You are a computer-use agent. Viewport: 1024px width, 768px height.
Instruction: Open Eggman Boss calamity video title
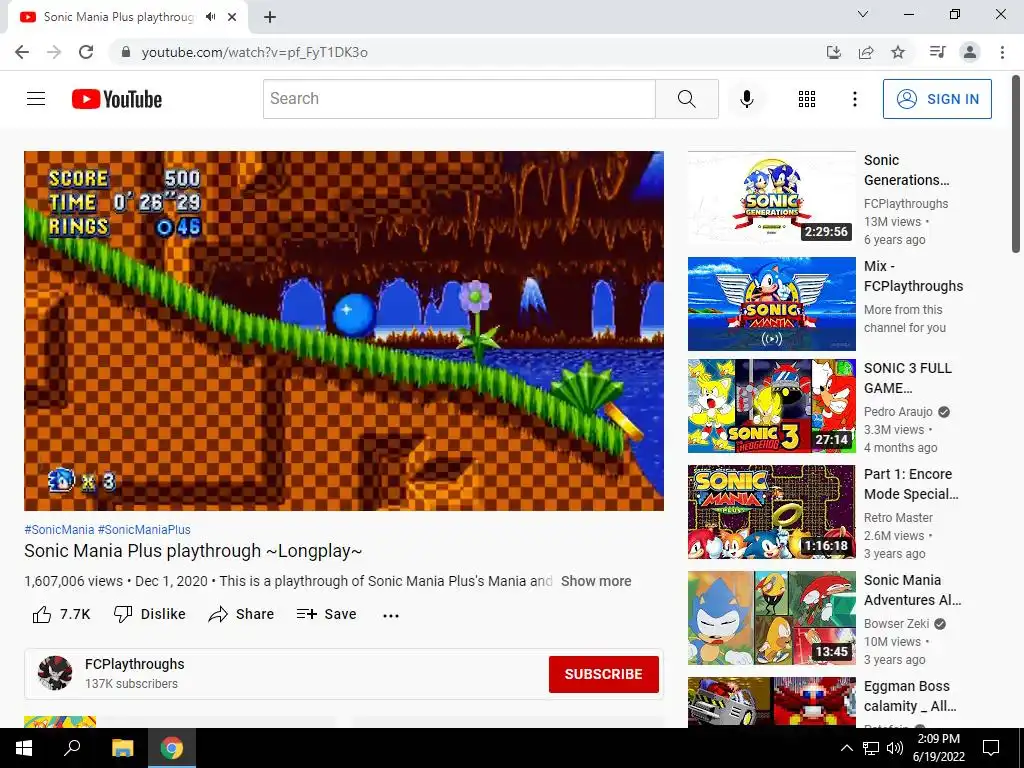pyautogui.click(x=910, y=696)
